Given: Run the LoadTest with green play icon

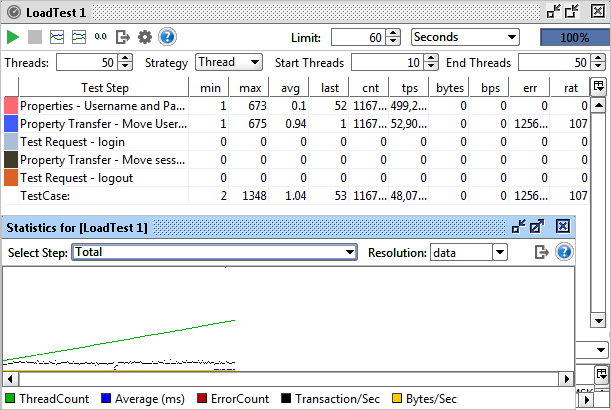Looking at the screenshot, I should (13, 37).
